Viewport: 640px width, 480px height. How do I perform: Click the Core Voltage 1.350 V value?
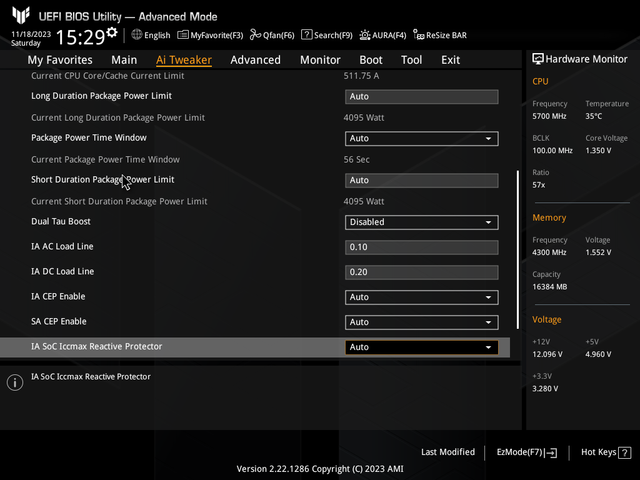[598, 151]
